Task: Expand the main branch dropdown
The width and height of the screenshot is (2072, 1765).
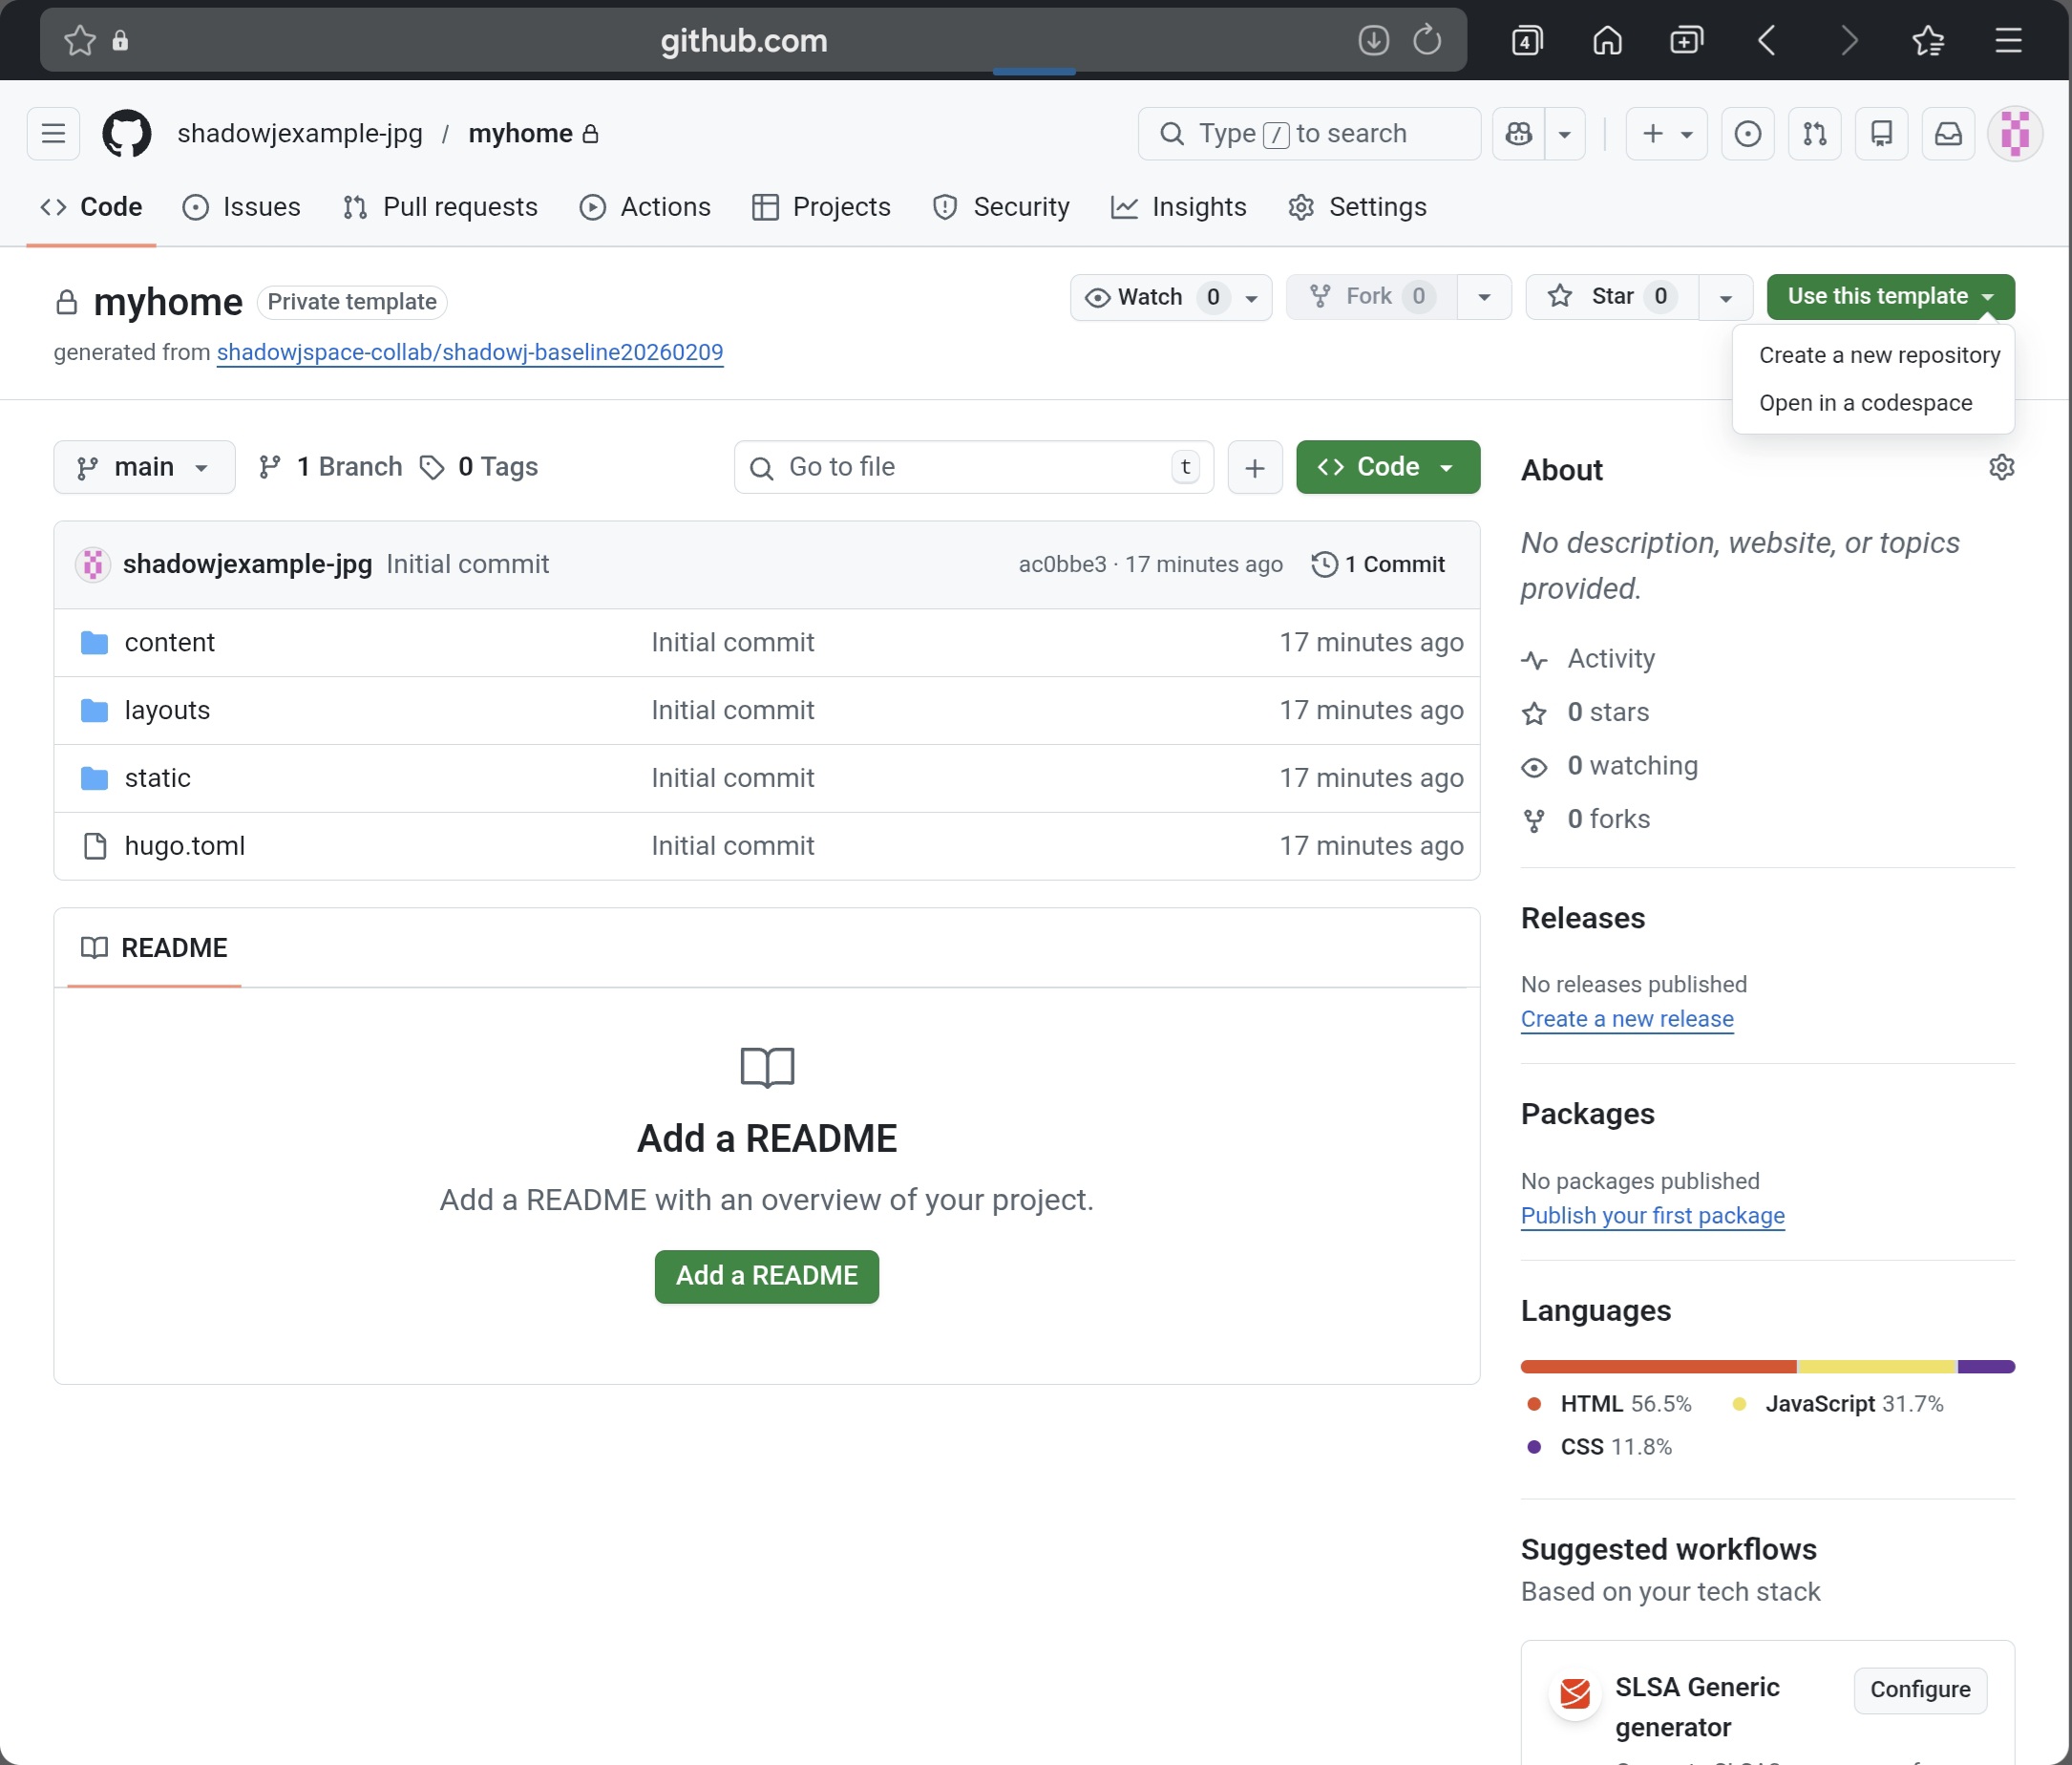Action: (x=144, y=467)
